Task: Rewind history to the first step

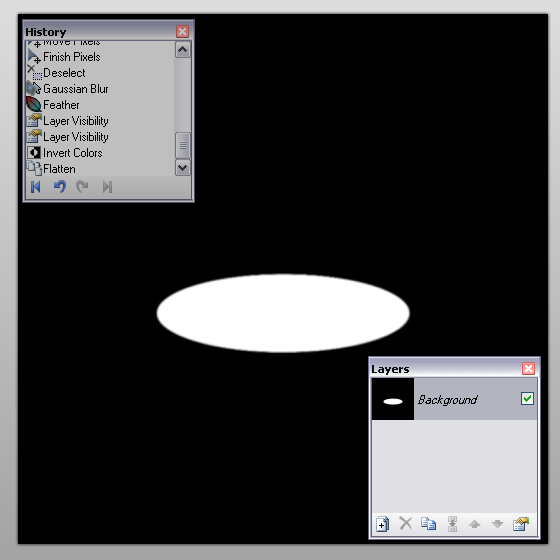Action: point(36,186)
